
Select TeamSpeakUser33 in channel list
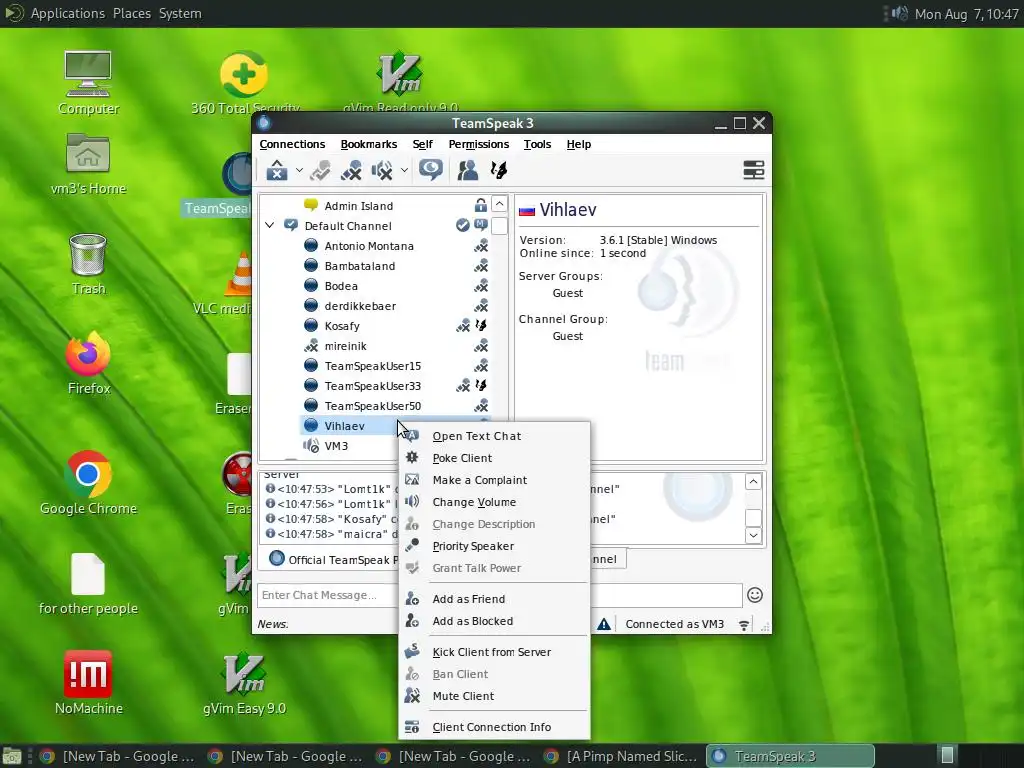(373, 386)
